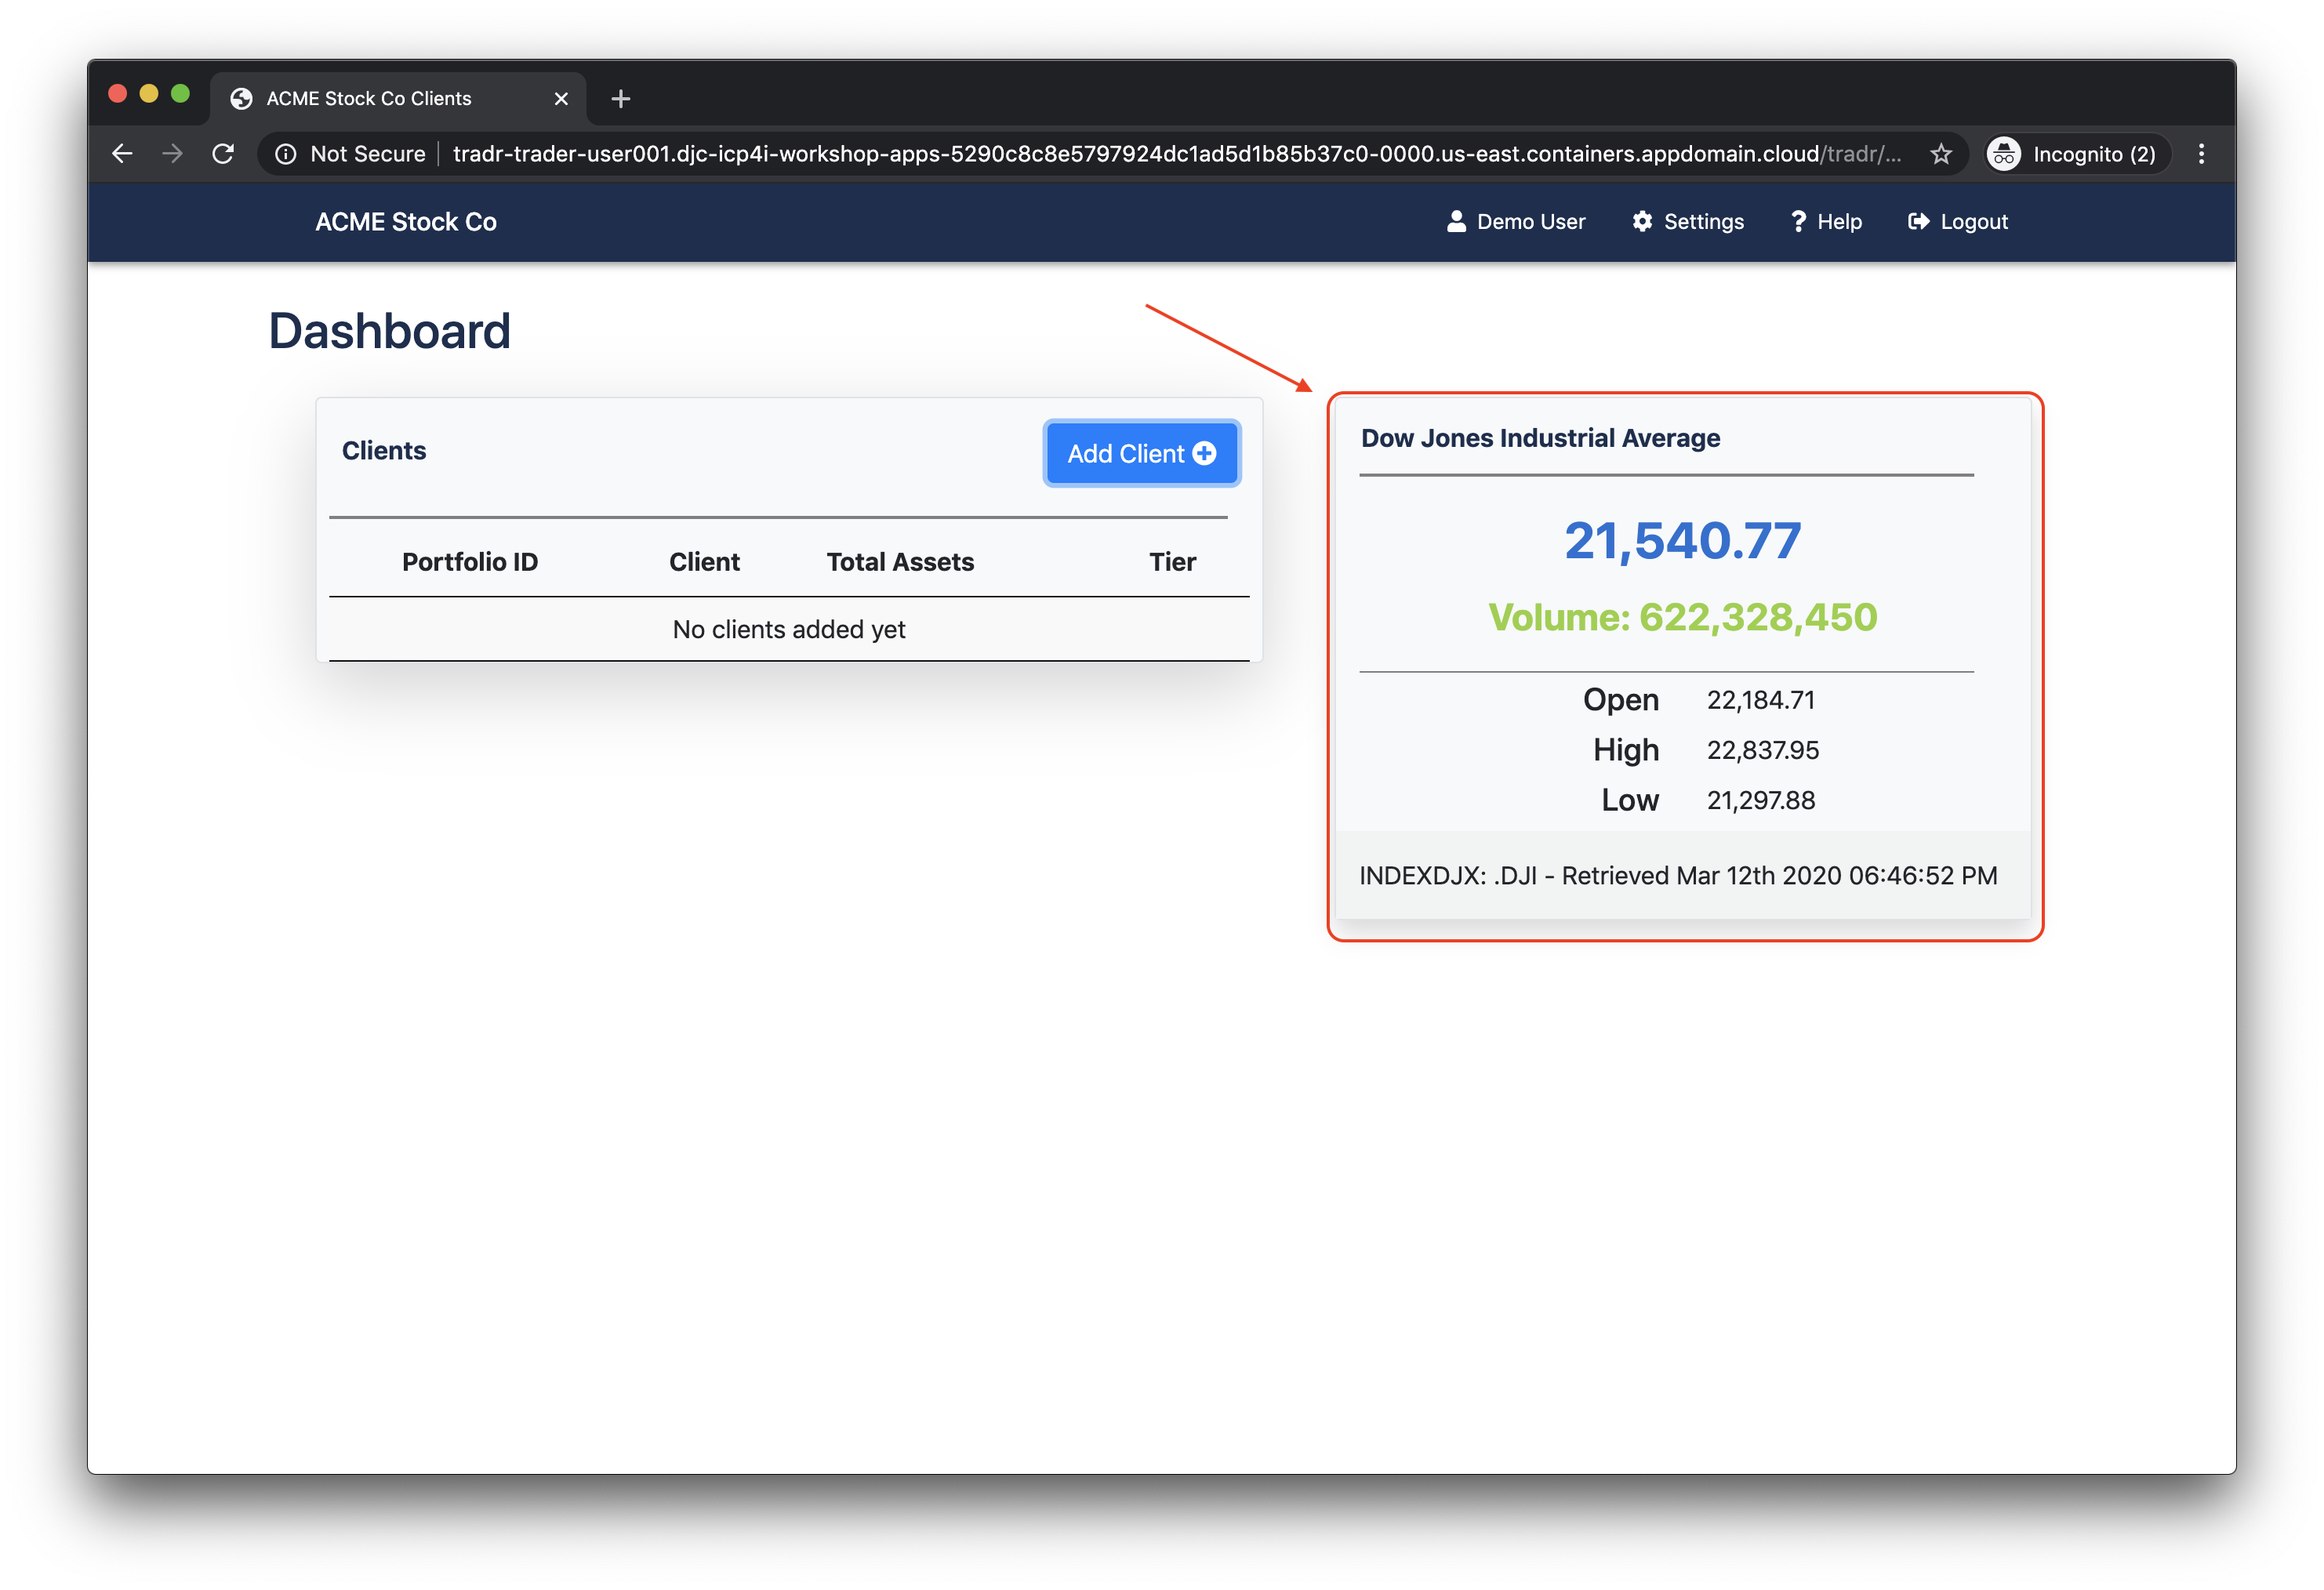The width and height of the screenshot is (2324, 1590).
Task: Open a new tab with plus icon
Action: (620, 99)
